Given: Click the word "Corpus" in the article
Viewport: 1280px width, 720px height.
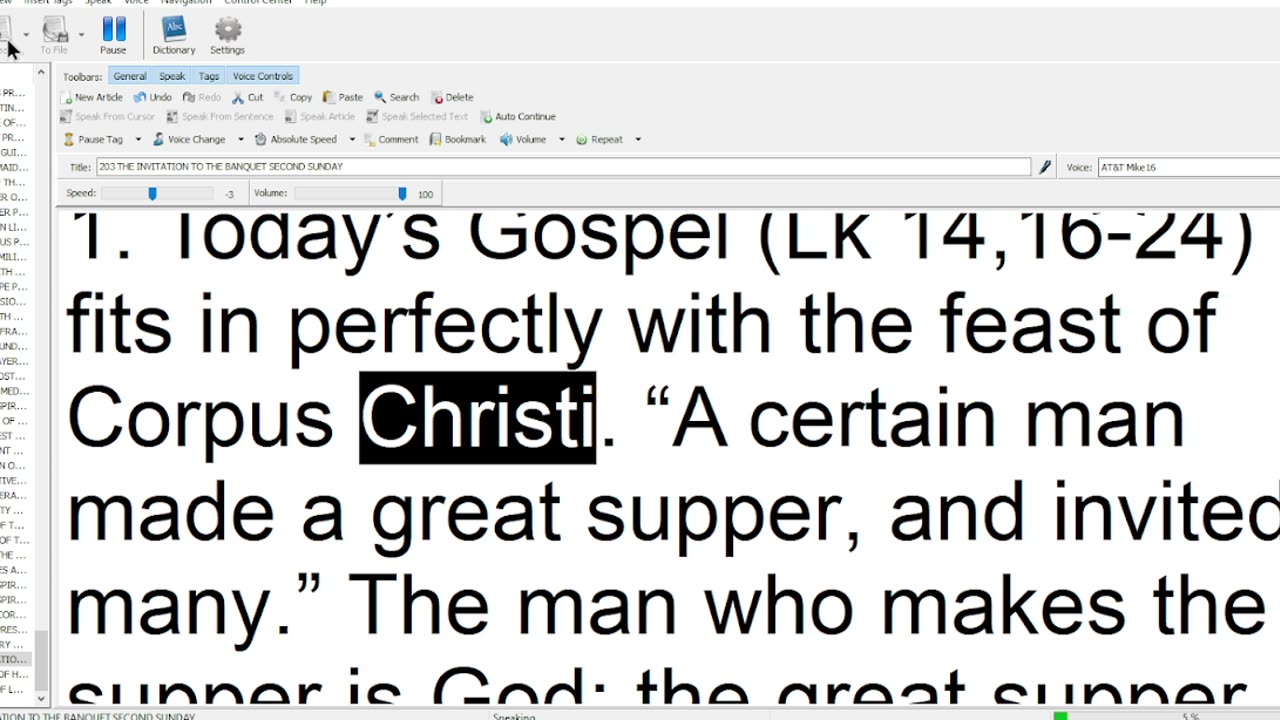Looking at the screenshot, I should (200, 418).
